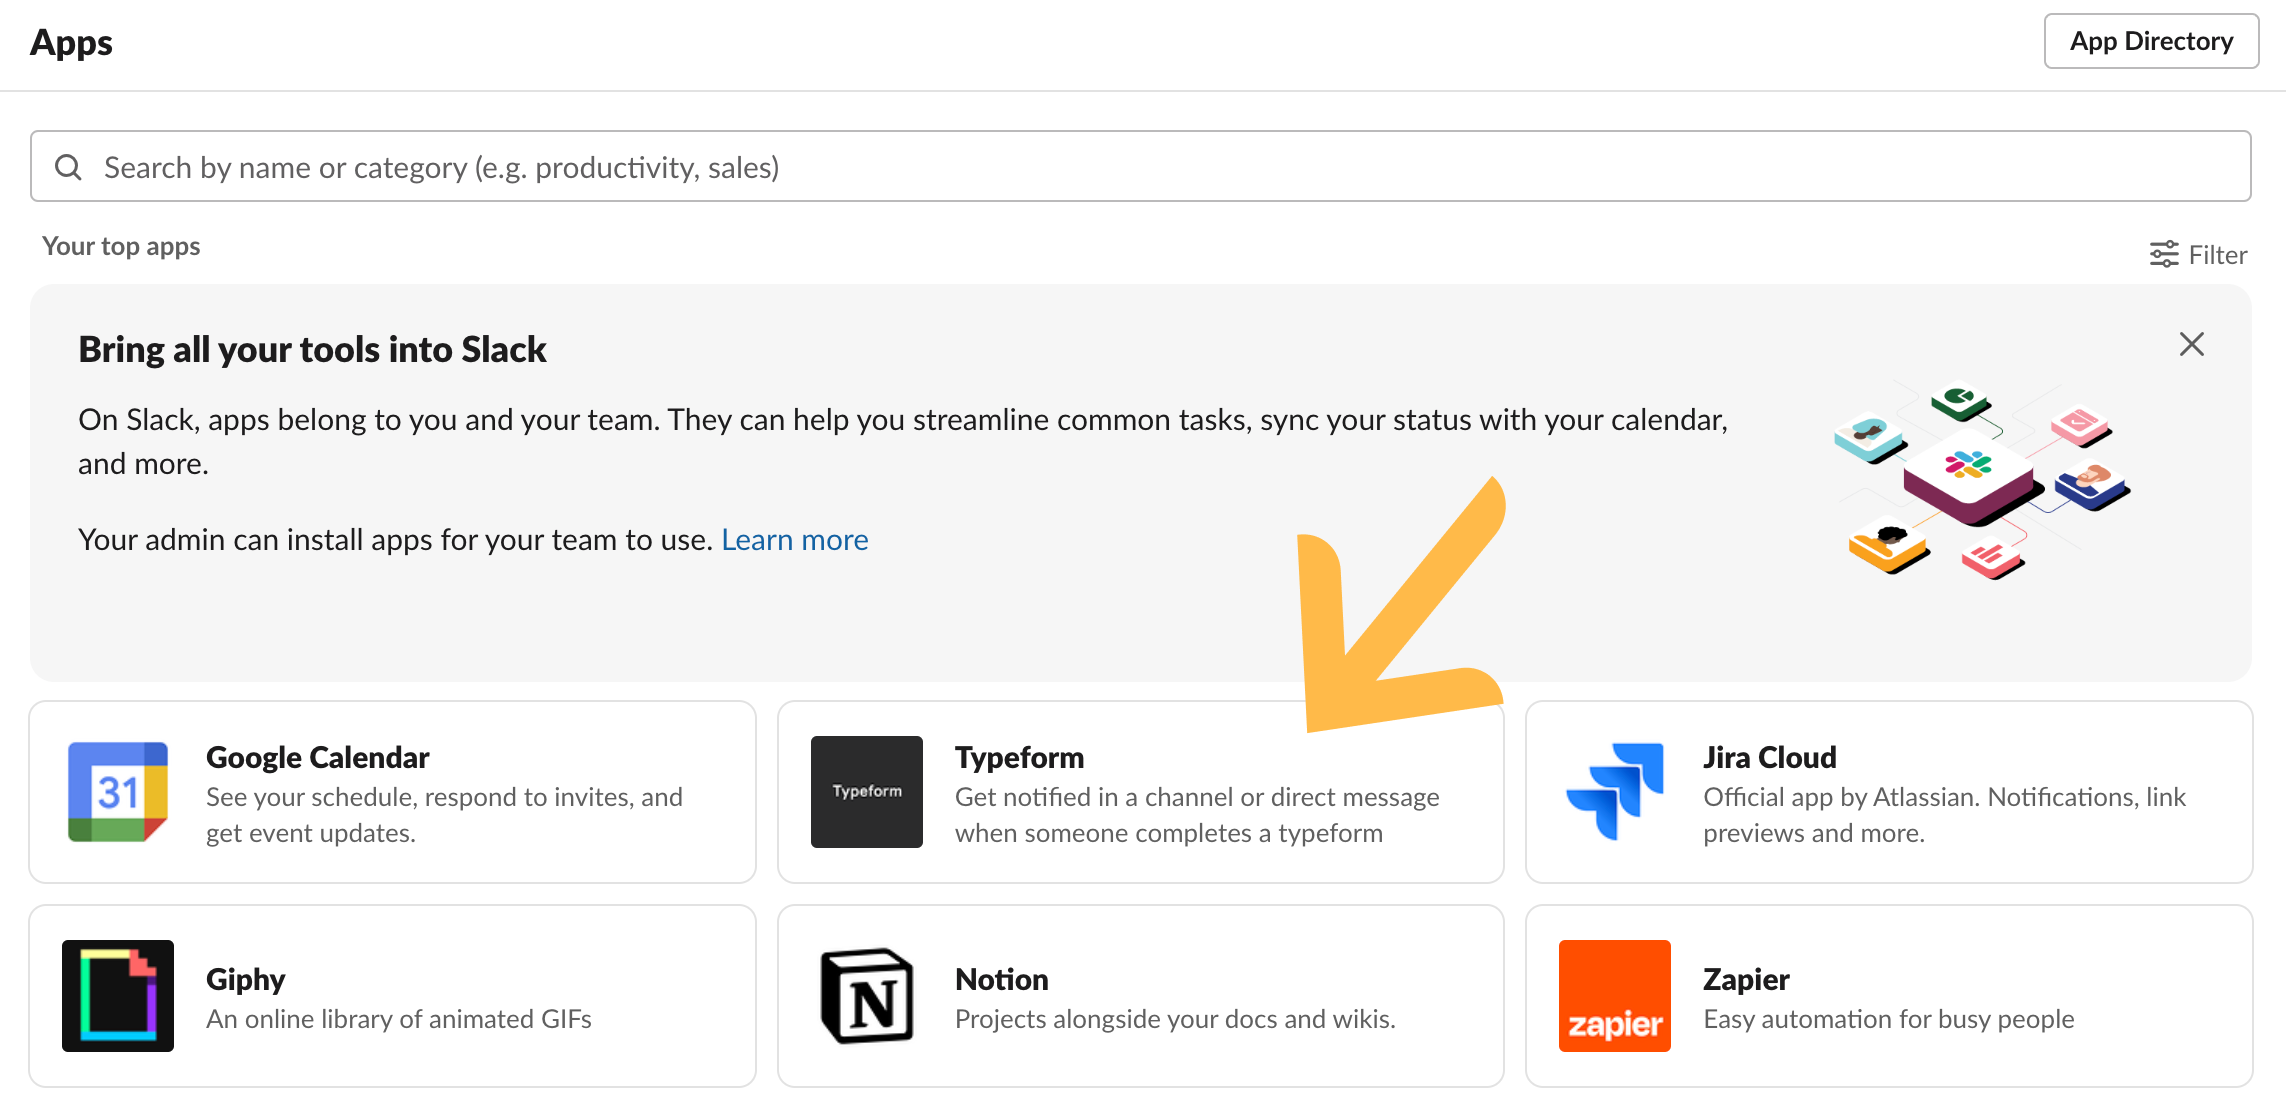
Task: Click Google Calendar's See your schedule description
Action: [x=444, y=815]
